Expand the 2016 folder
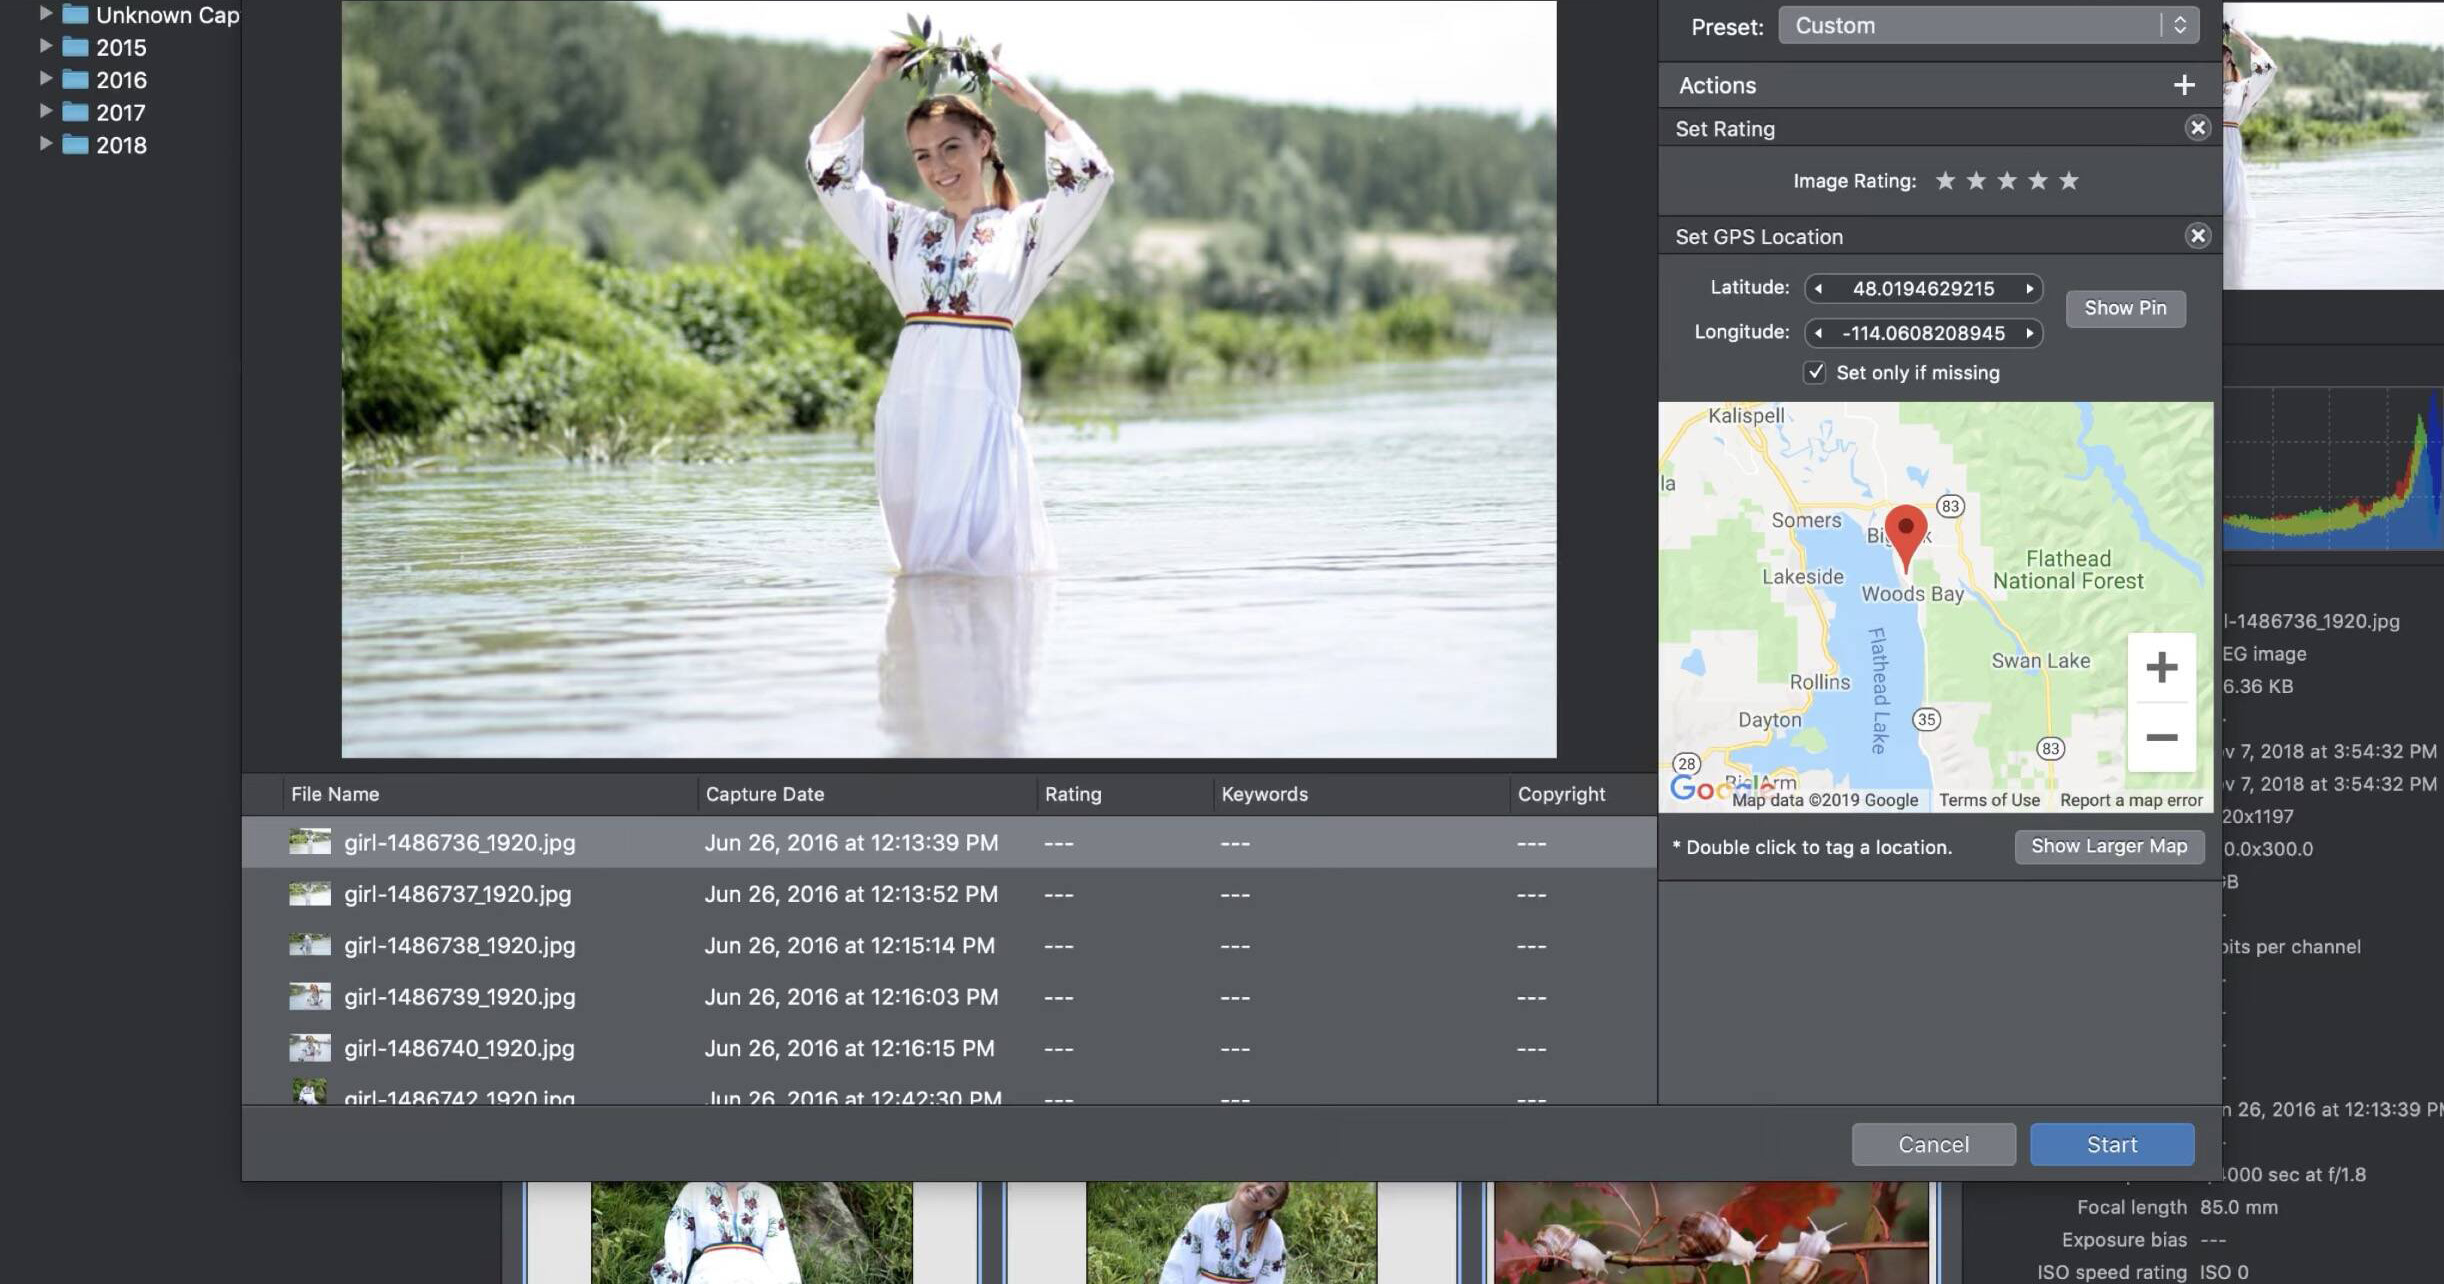Image resolution: width=2444 pixels, height=1284 pixels. 45,78
